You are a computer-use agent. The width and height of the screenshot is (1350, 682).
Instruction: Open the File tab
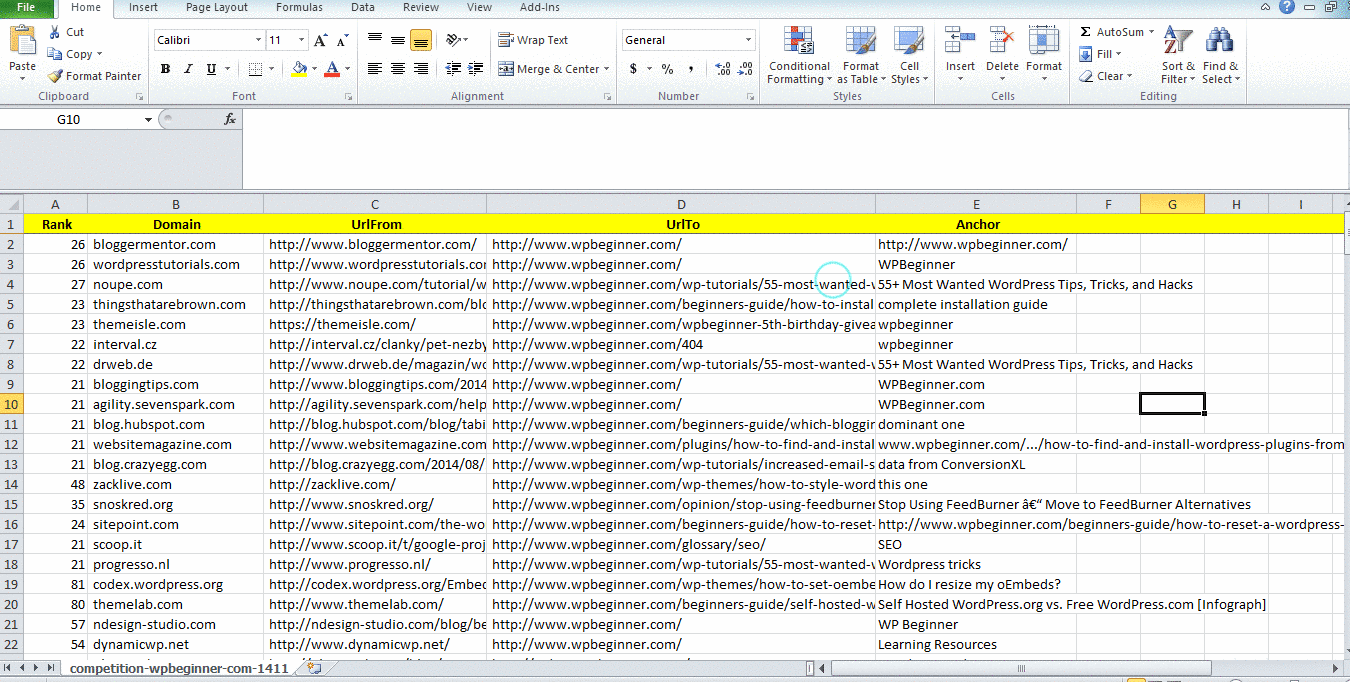coord(27,7)
